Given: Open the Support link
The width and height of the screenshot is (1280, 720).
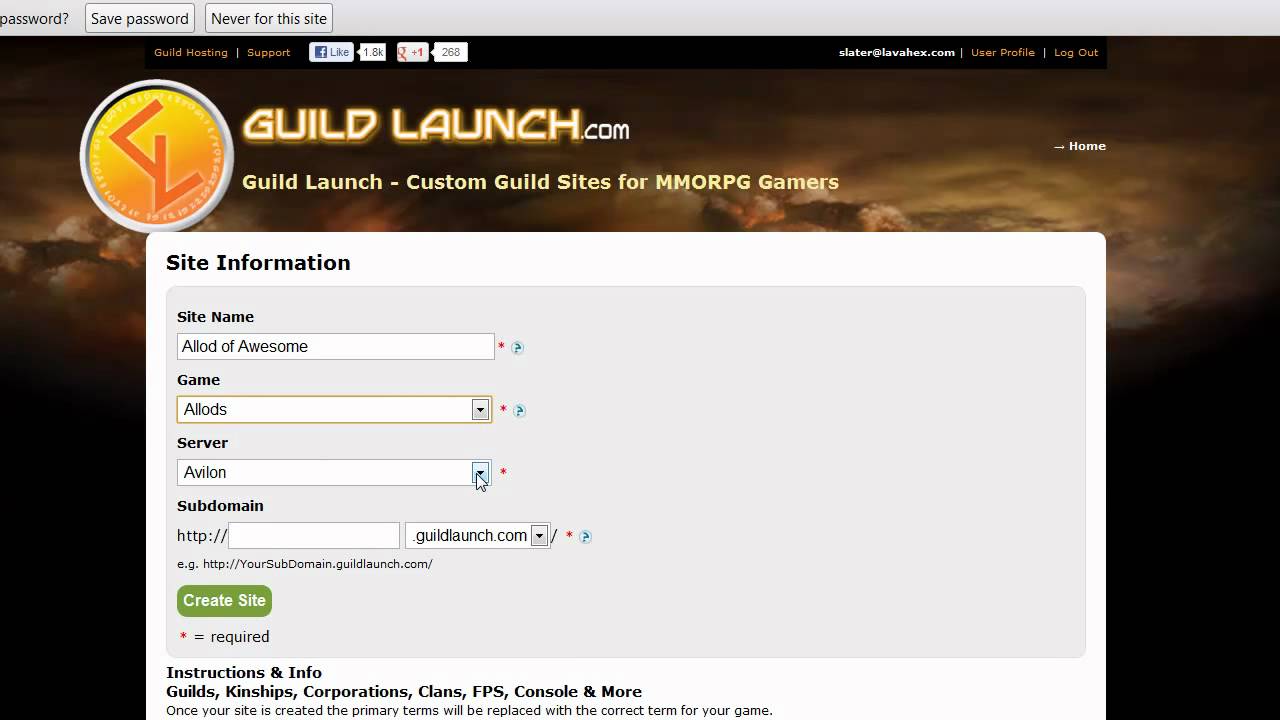Looking at the screenshot, I should pos(269,52).
